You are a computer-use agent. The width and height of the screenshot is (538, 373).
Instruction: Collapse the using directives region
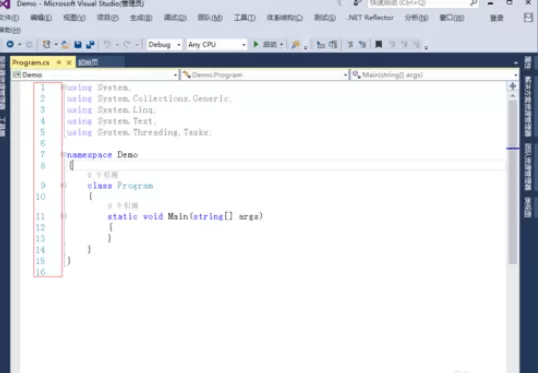tap(63, 88)
